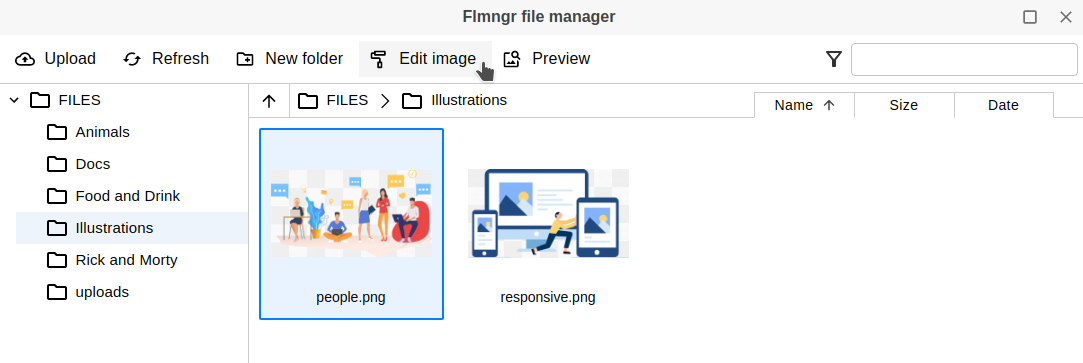Click the Animals folder icon
This screenshot has height=363, width=1083.
tap(57, 132)
